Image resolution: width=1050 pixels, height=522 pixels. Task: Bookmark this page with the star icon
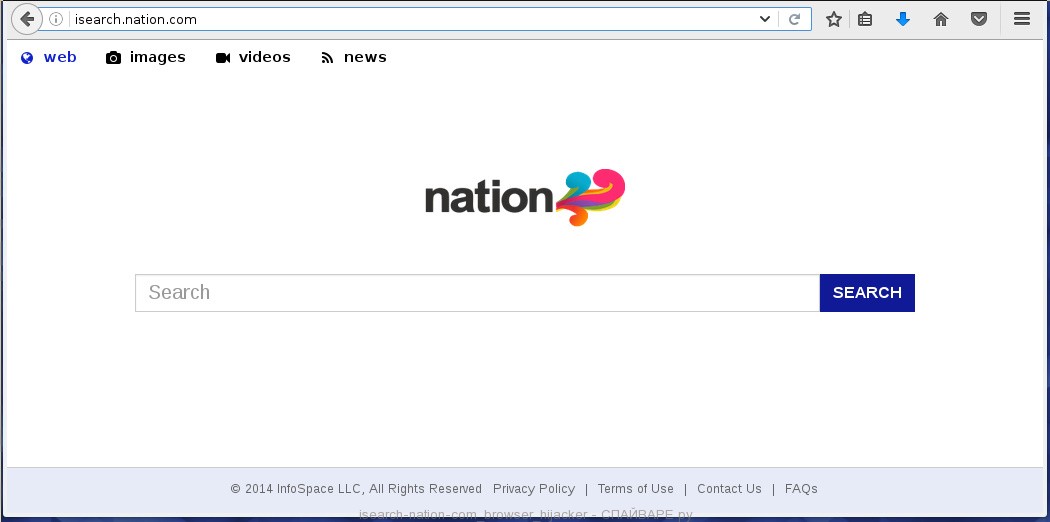point(834,19)
